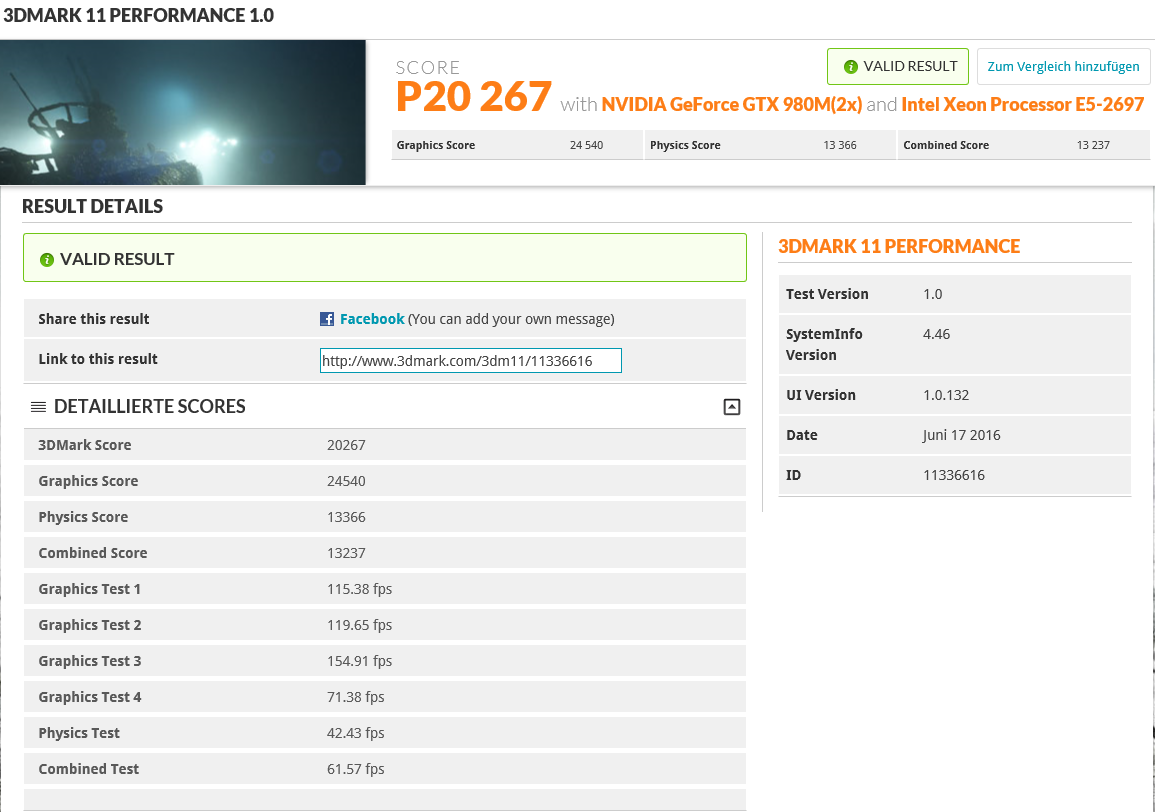Click the UI Version value 1.0.132
Viewport: 1155px width, 812px height.
(x=946, y=395)
